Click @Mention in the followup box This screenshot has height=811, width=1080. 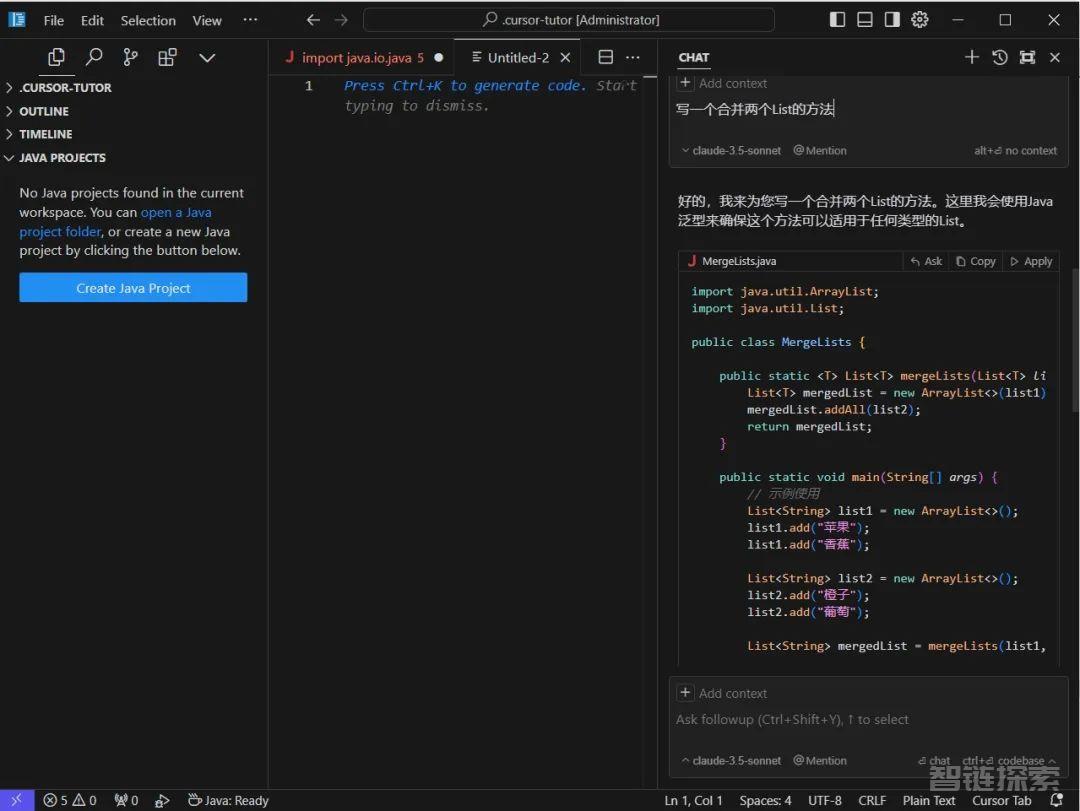coord(820,761)
